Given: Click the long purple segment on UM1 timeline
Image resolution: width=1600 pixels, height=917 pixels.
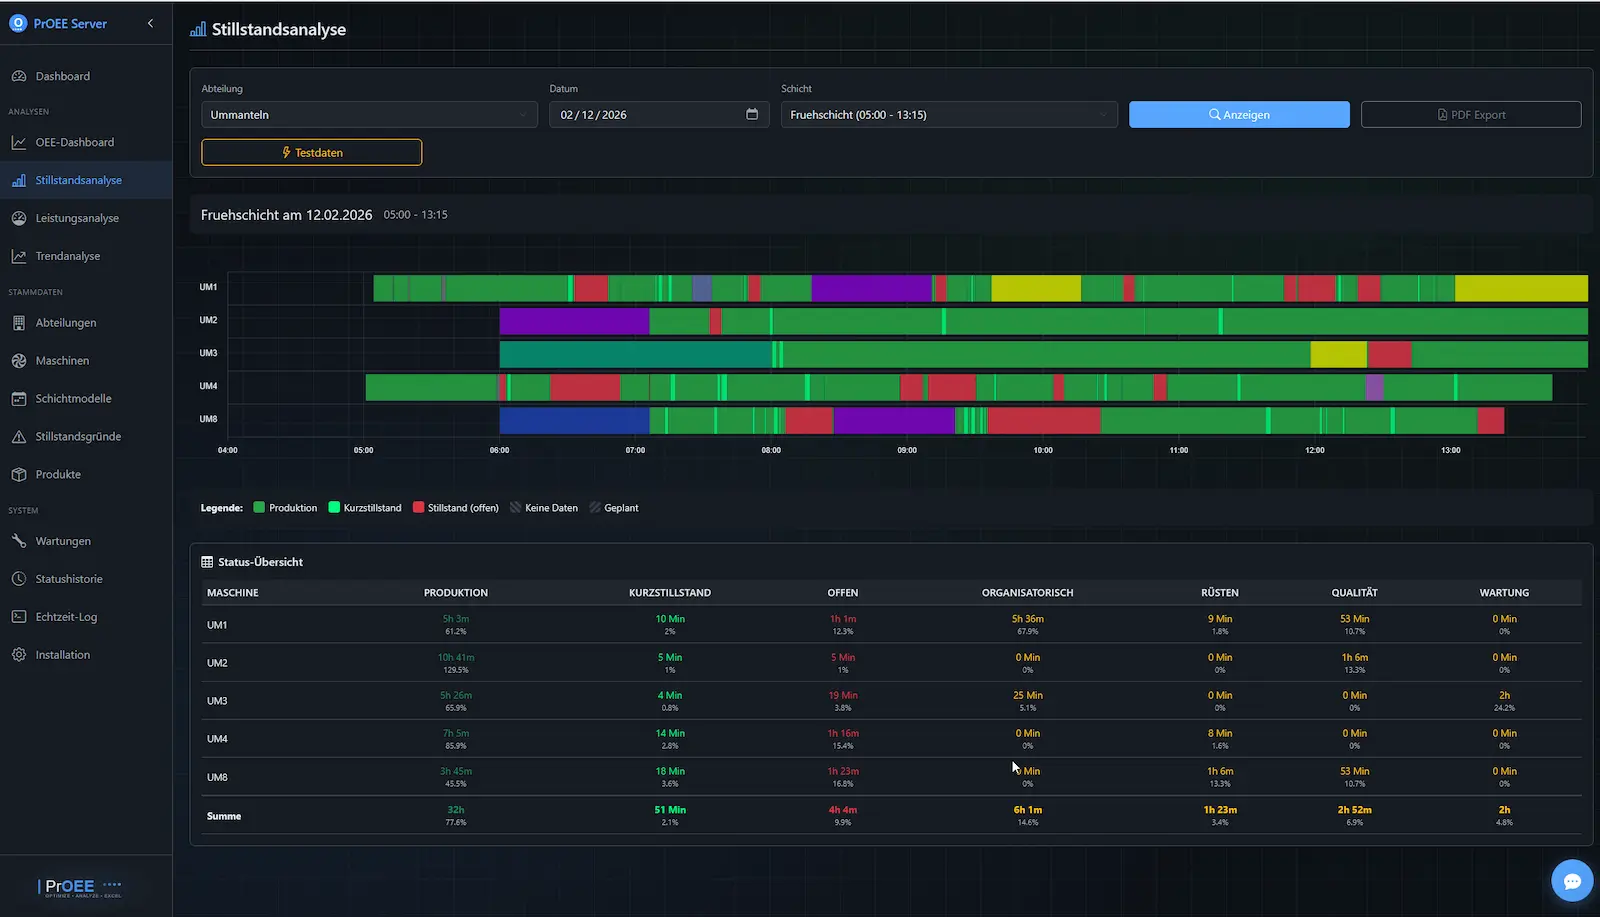Looking at the screenshot, I should pos(871,288).
